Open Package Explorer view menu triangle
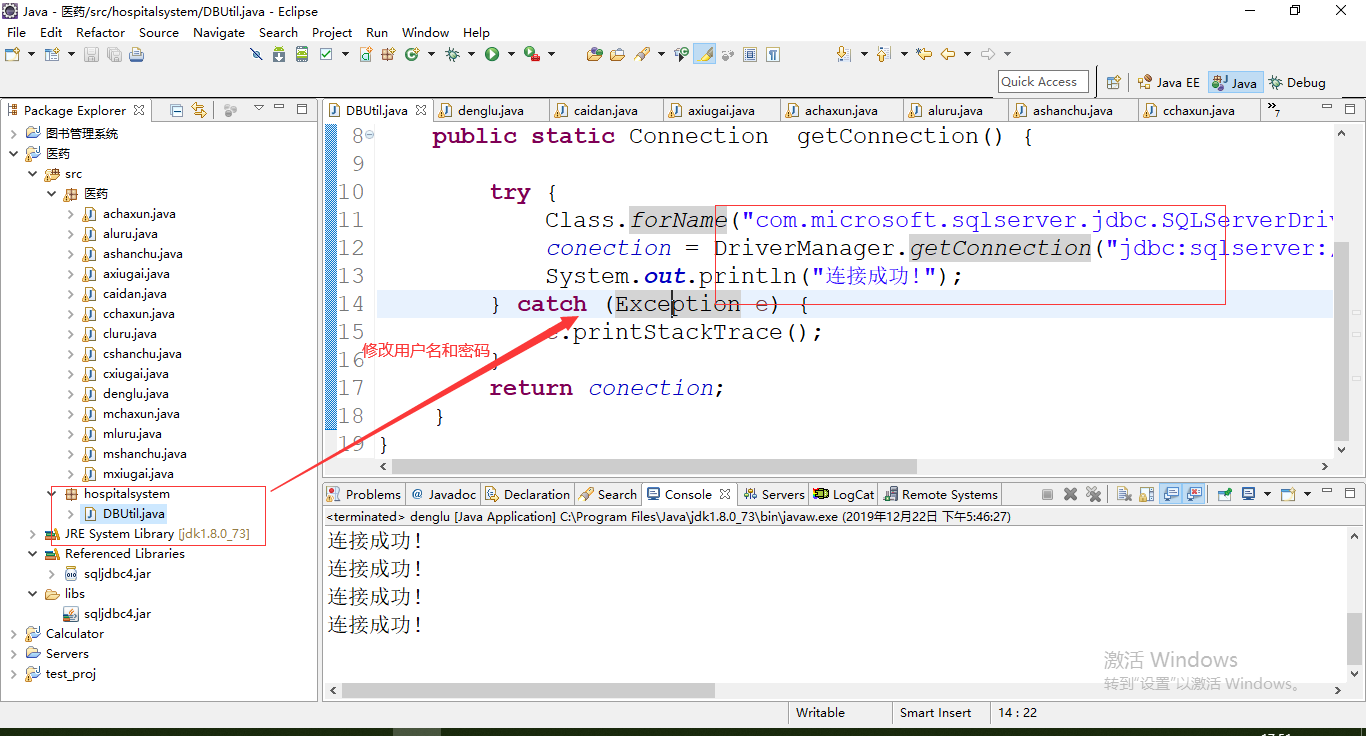1366x736 pixels. (258, 108)
